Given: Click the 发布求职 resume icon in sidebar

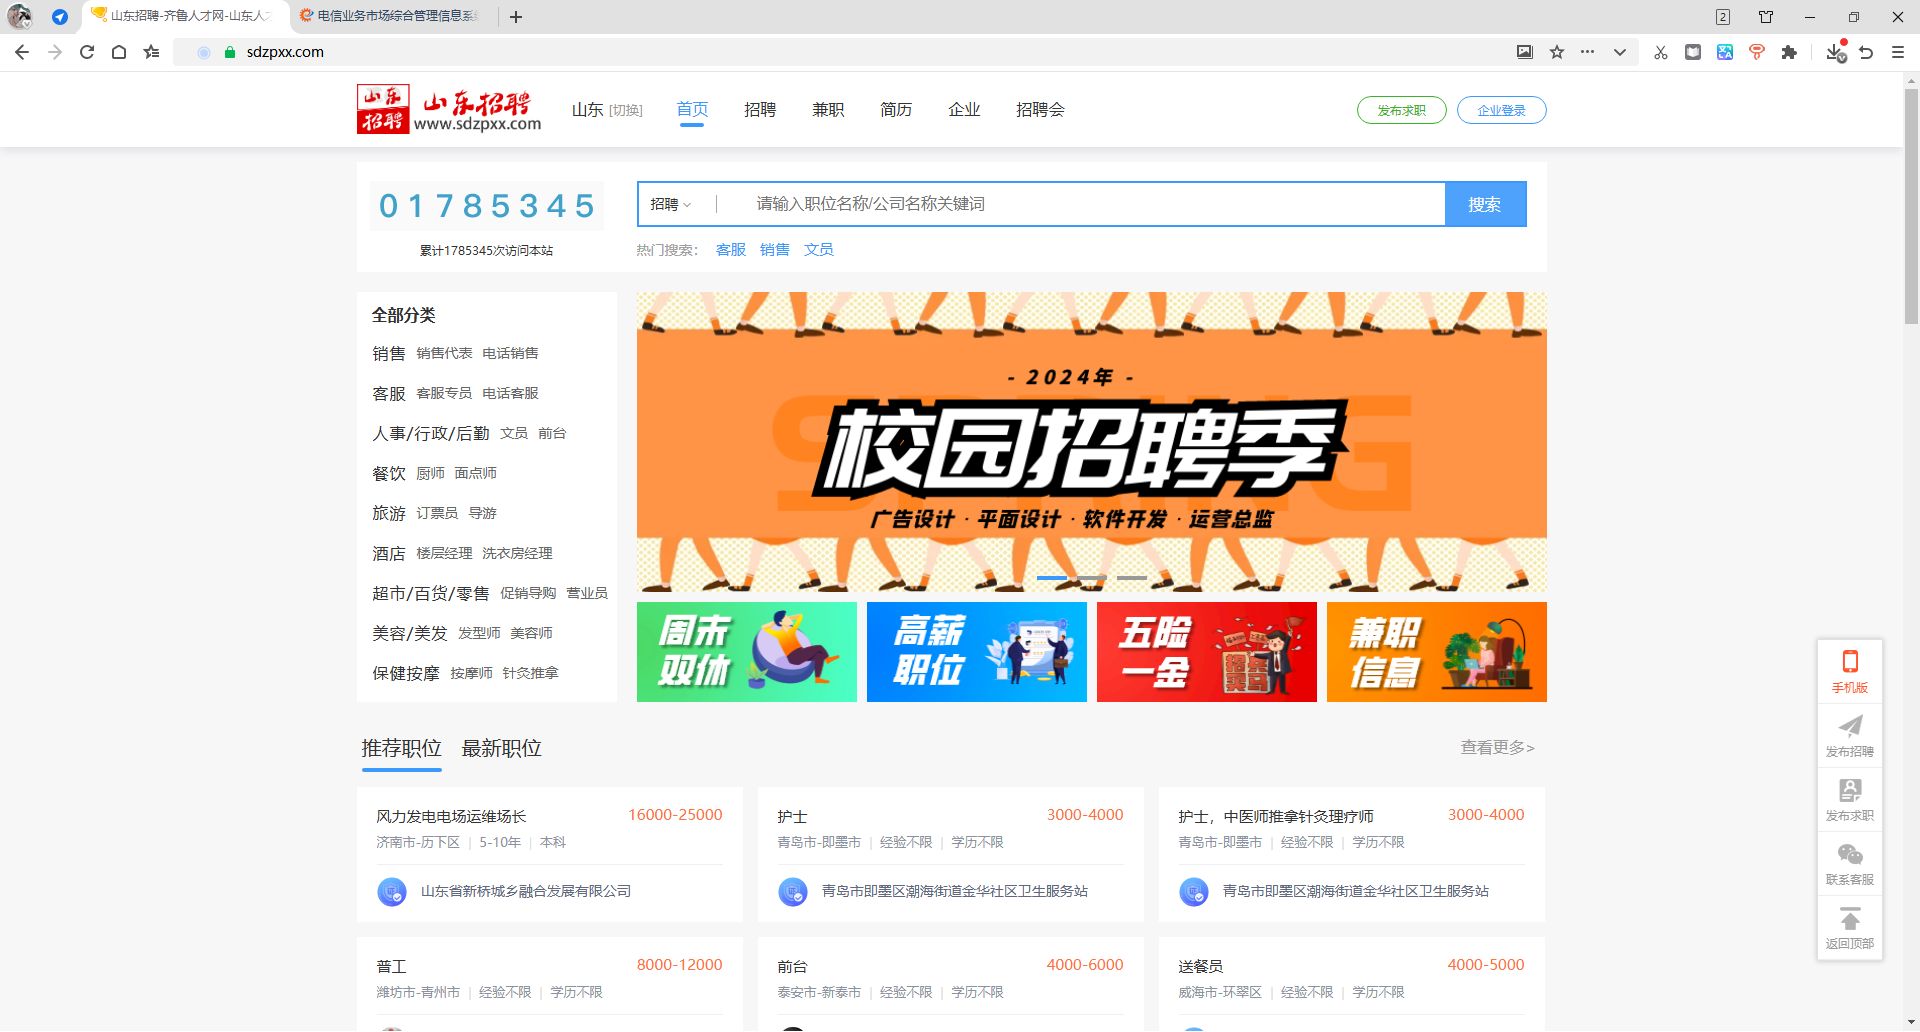Looking at the screenshot, I should (x=1850, y=791).
